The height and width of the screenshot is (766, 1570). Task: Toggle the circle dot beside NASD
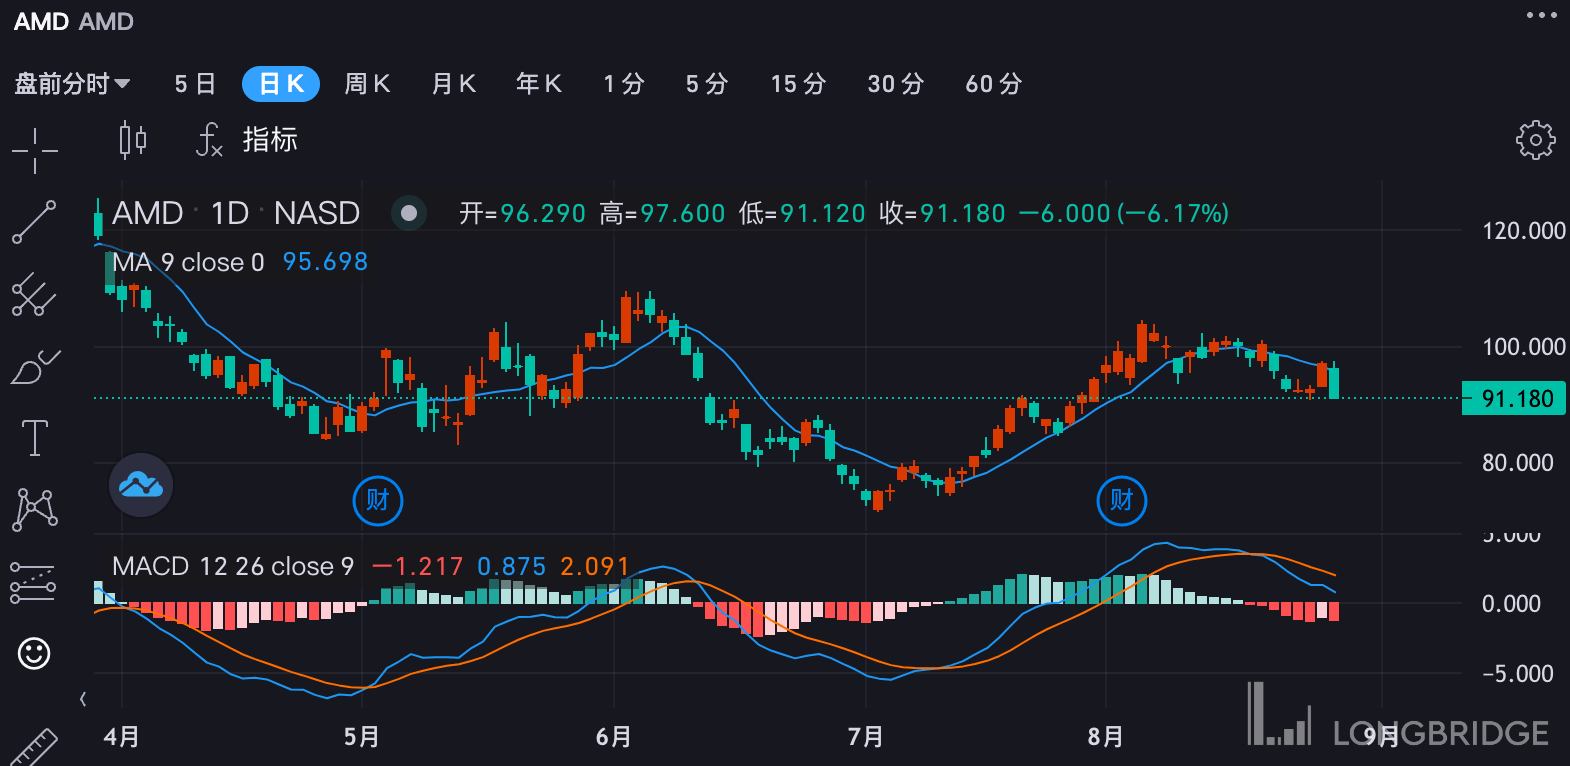(409, 213)
